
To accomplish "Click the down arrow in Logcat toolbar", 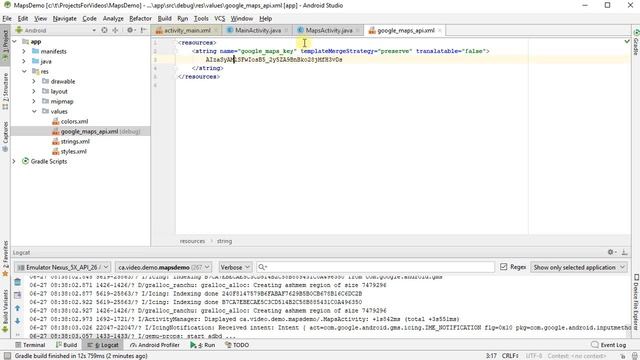I will tap(18, 321).
